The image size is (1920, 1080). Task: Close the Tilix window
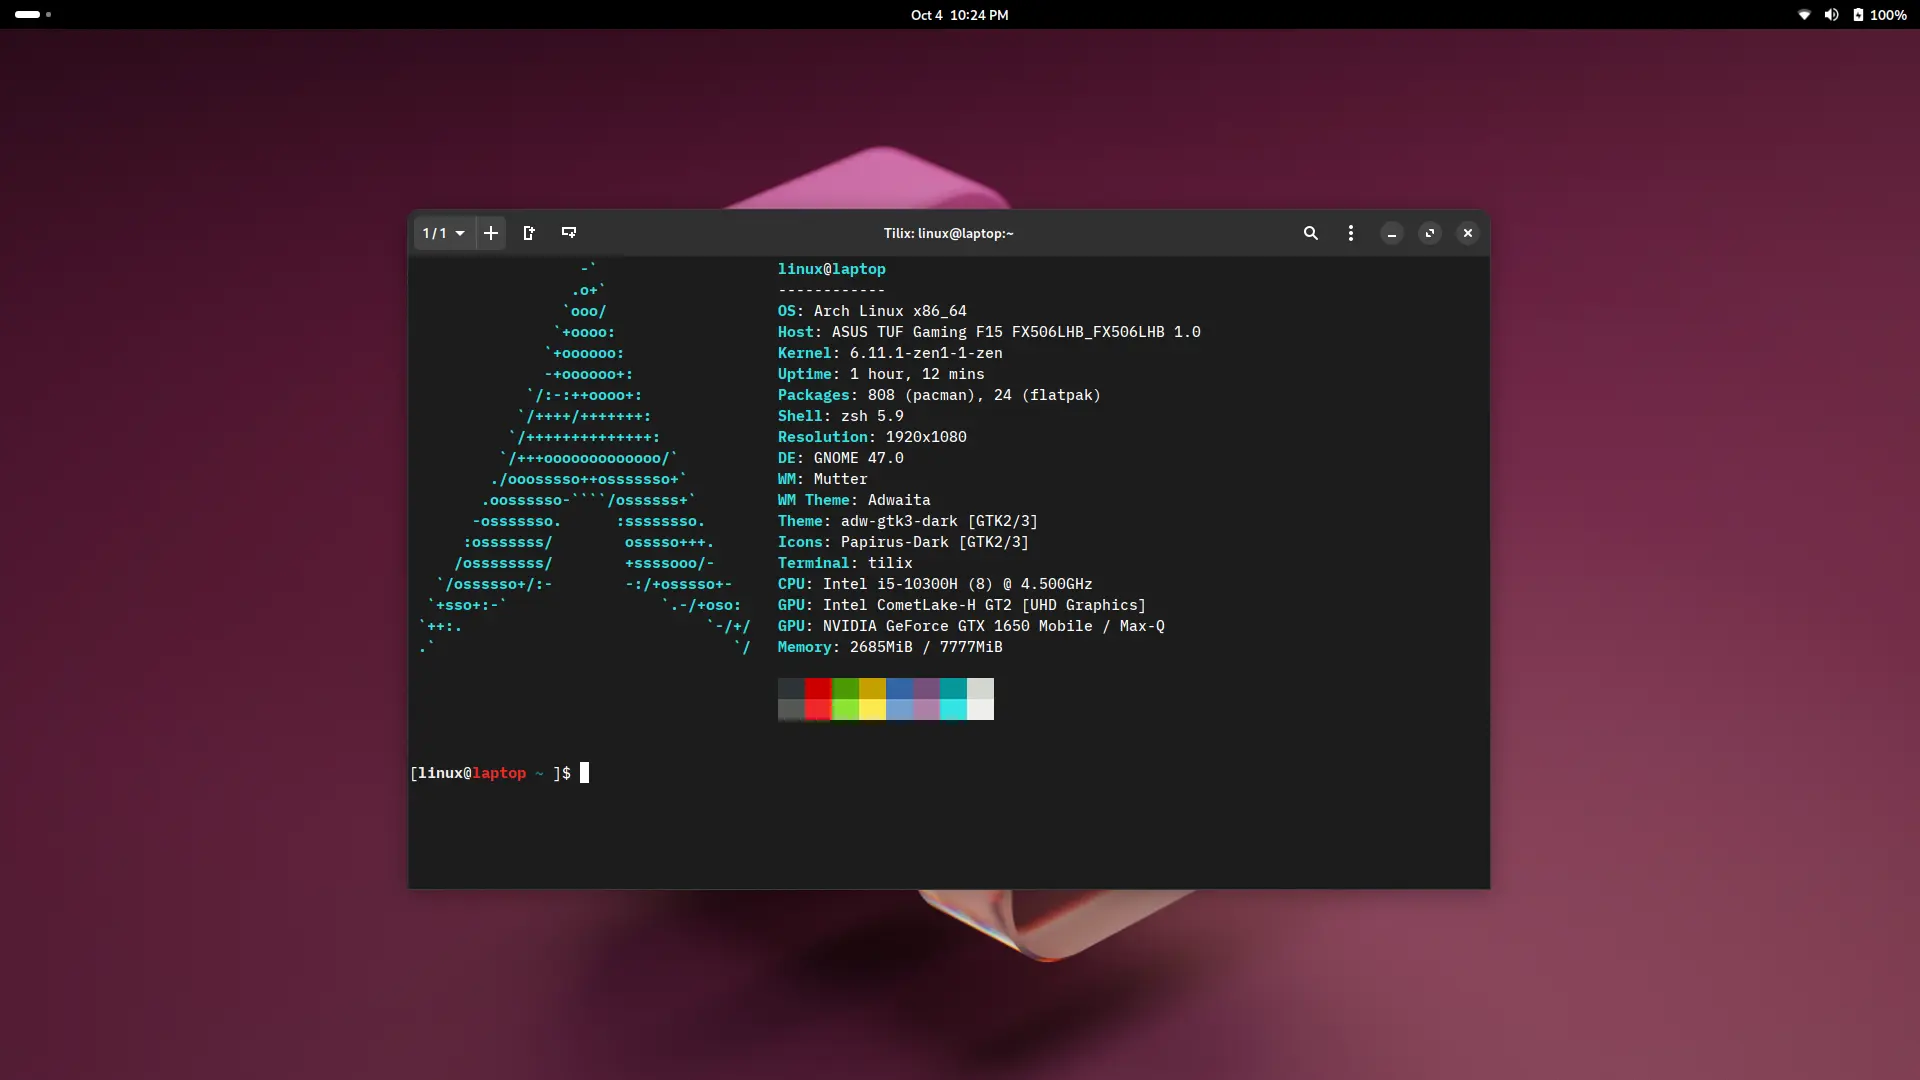point(1468,233)
